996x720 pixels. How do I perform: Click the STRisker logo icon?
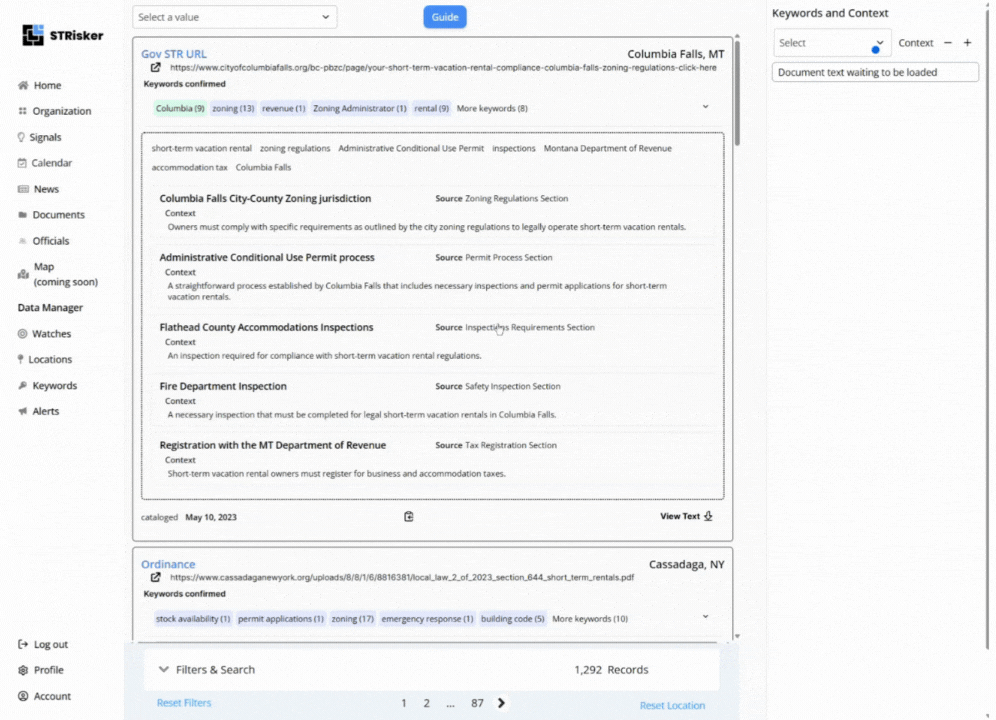pos(33,35)
